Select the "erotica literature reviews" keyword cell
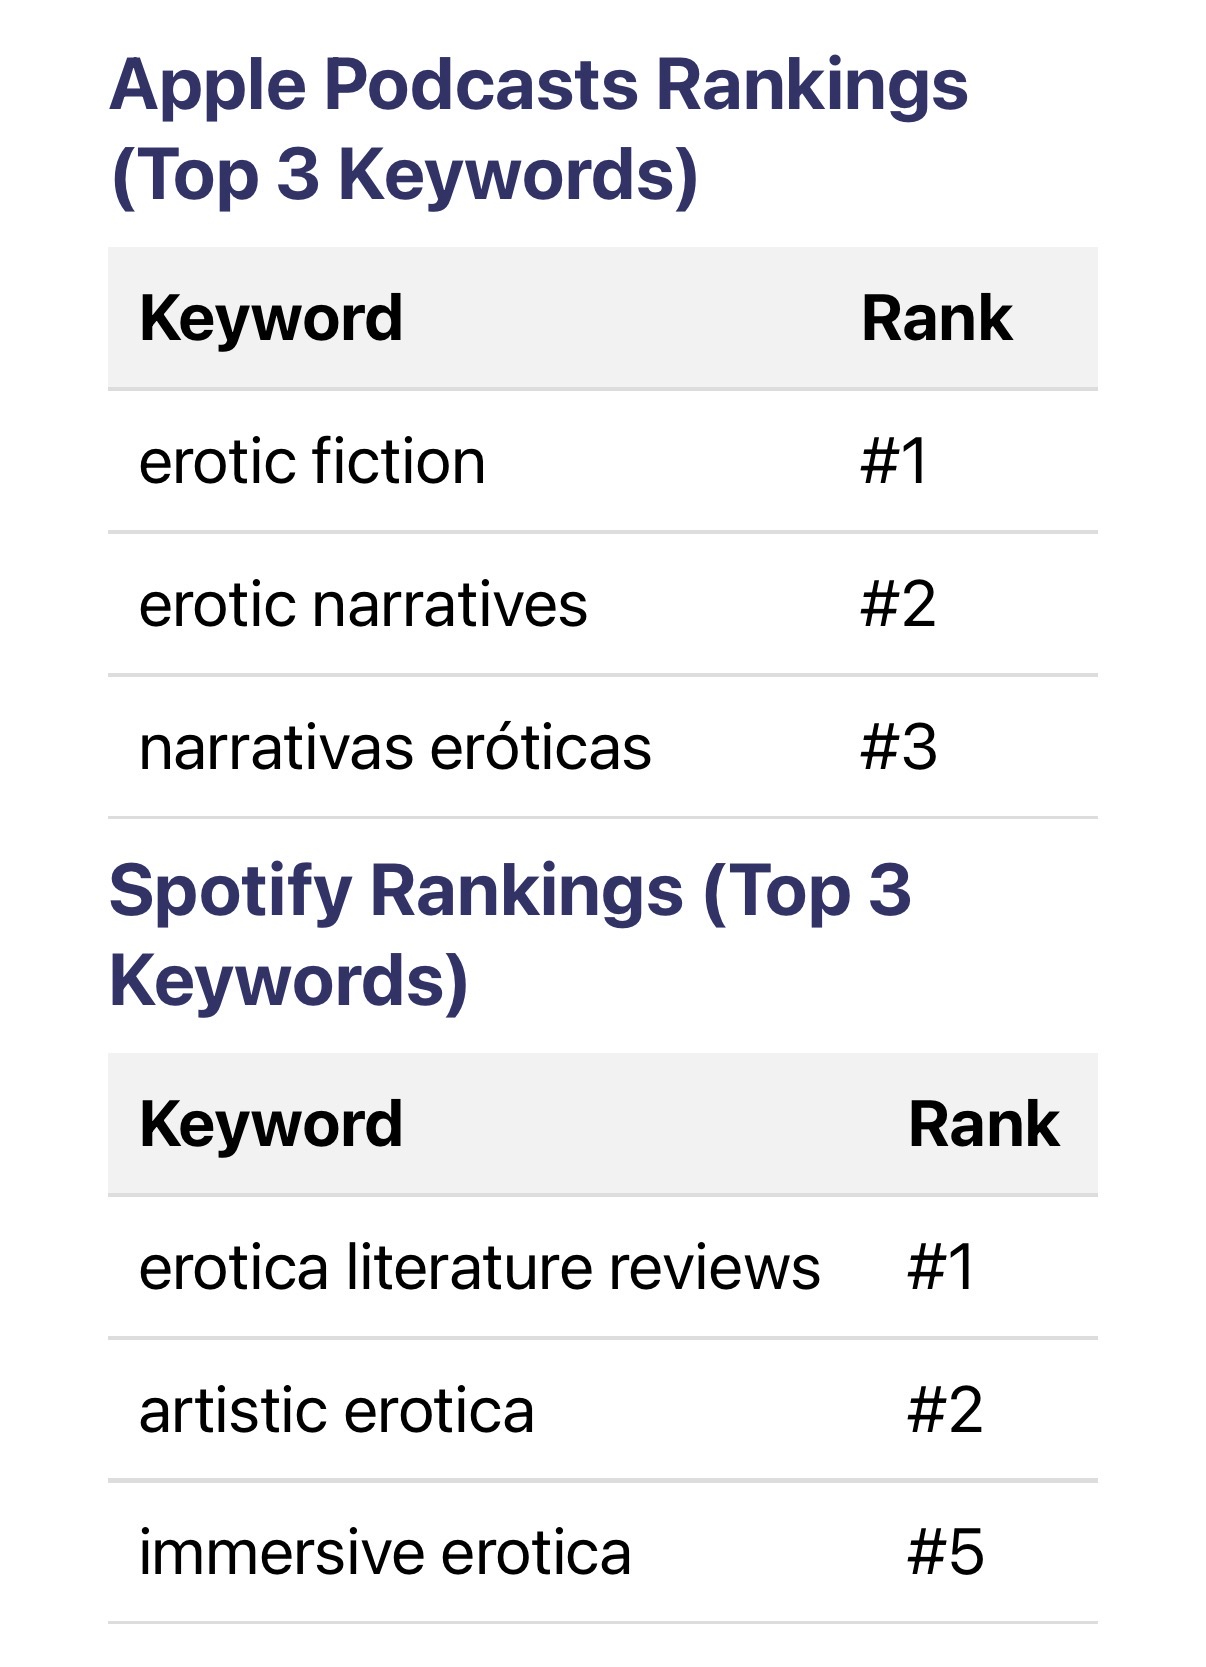 479,1268
